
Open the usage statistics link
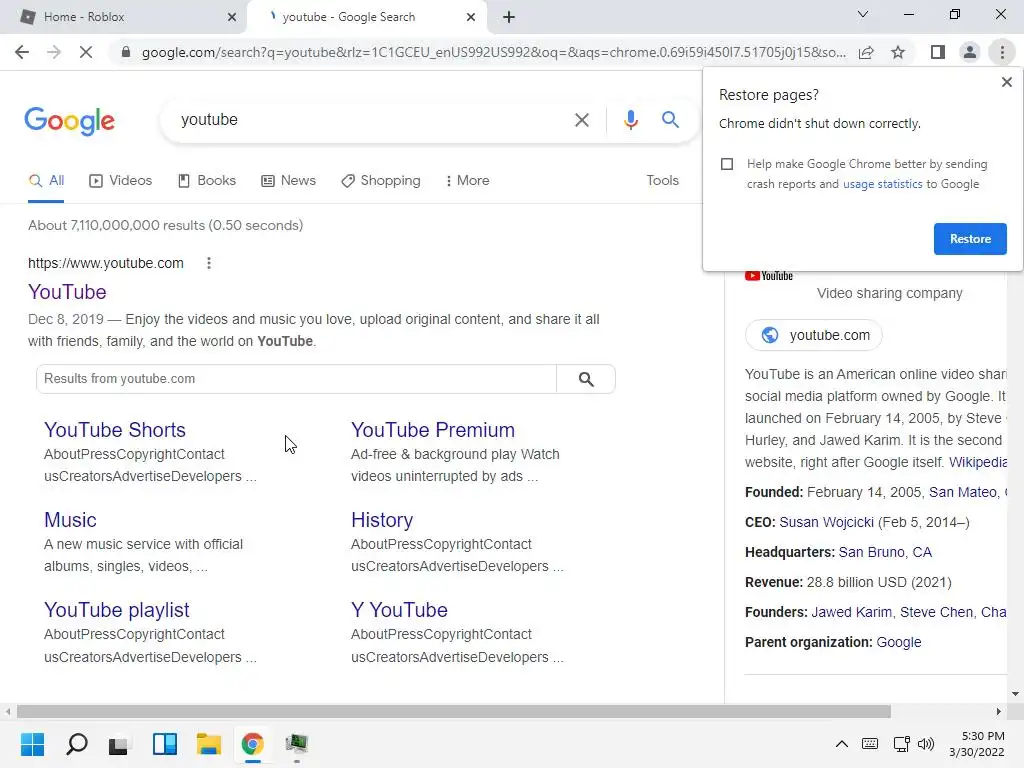point(882,184)
